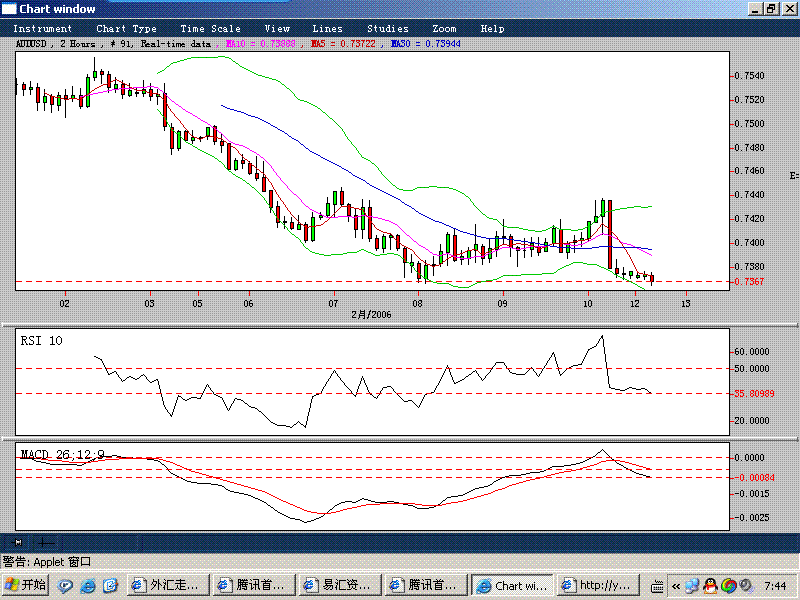Image resolution: width=800 pixels, height=600 pixels.
Task: Click the -0.0025 MACD axis label
Action: pos(752,518)
